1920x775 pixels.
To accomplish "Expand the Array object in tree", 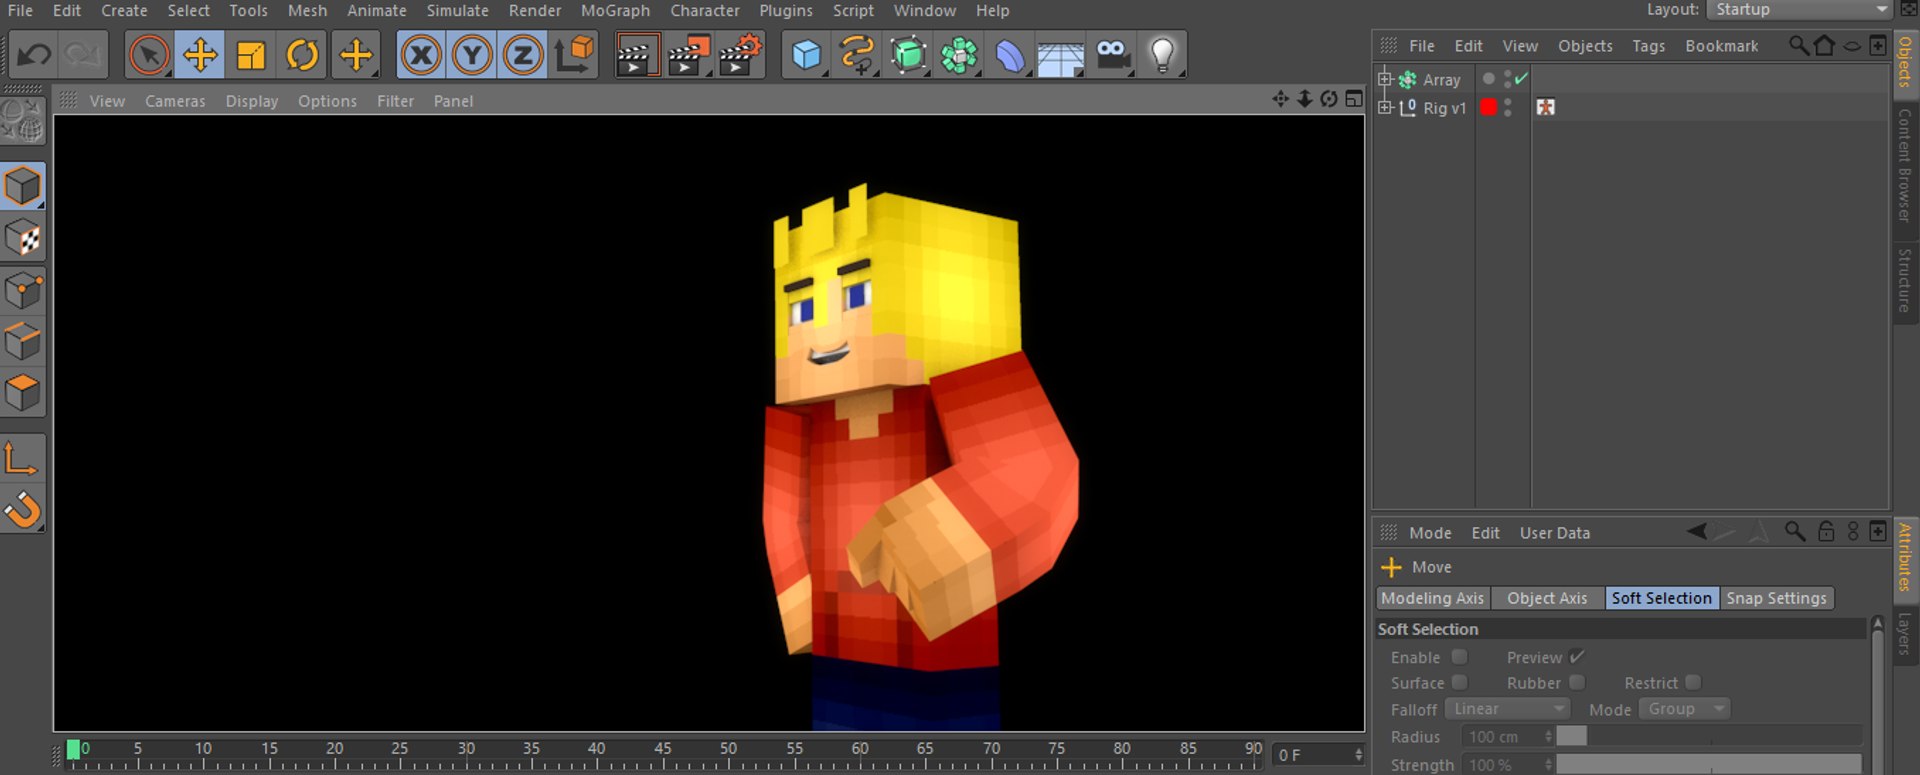I will (1385, 79).
